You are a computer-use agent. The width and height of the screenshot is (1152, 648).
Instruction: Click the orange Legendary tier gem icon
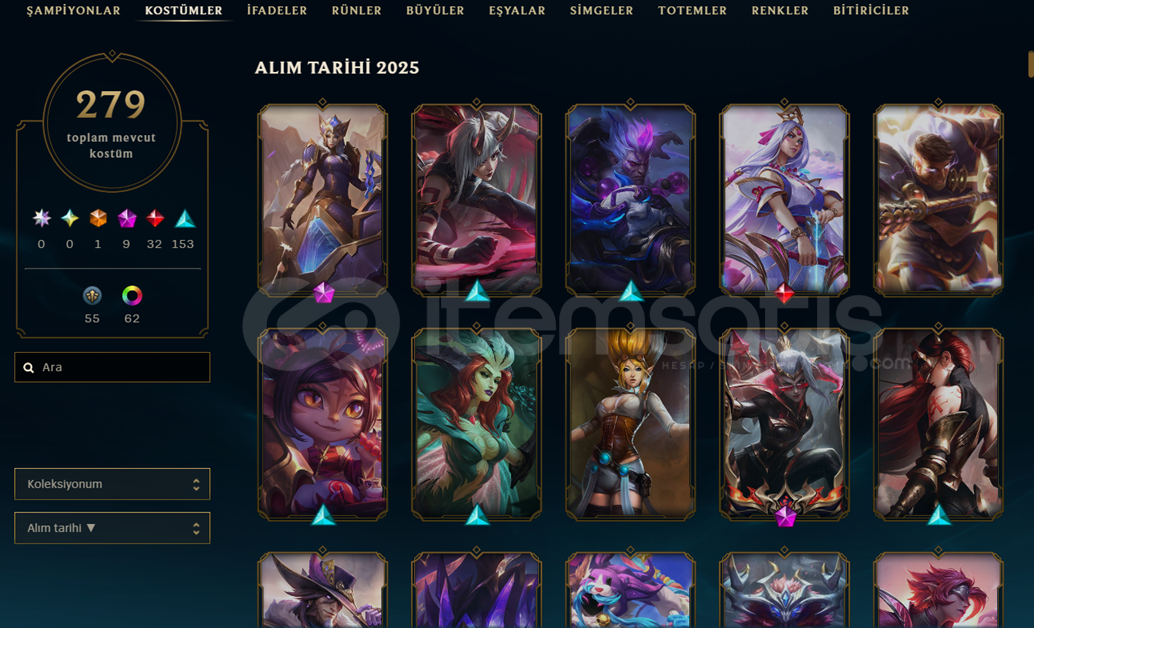click(x=98, y=218)
